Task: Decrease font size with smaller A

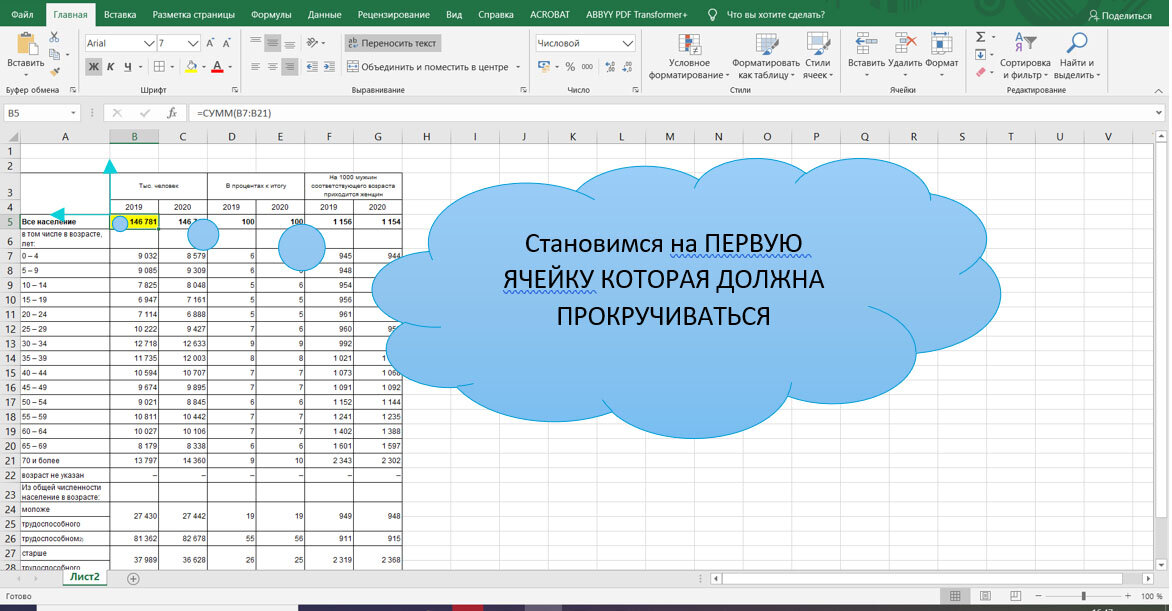Action: pos(226,43)
